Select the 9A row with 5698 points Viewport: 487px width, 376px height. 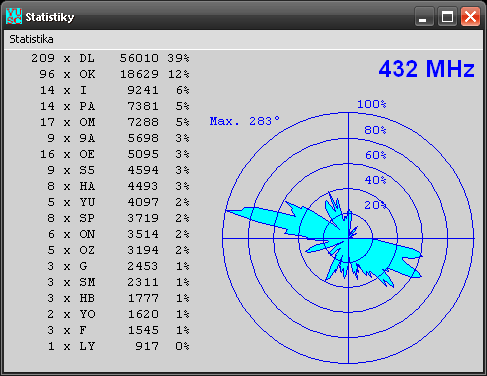click(118, 138)
